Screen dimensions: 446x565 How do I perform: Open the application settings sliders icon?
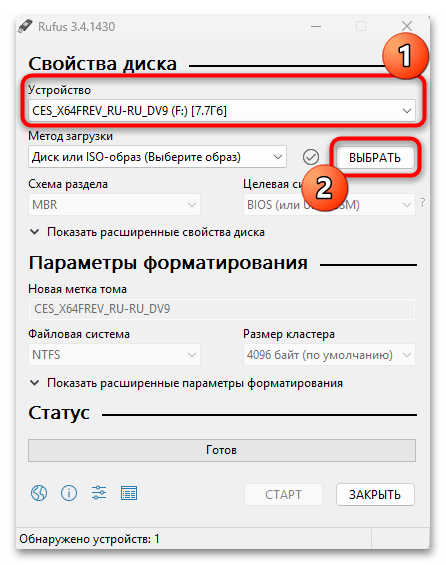[x=99, y=493]
